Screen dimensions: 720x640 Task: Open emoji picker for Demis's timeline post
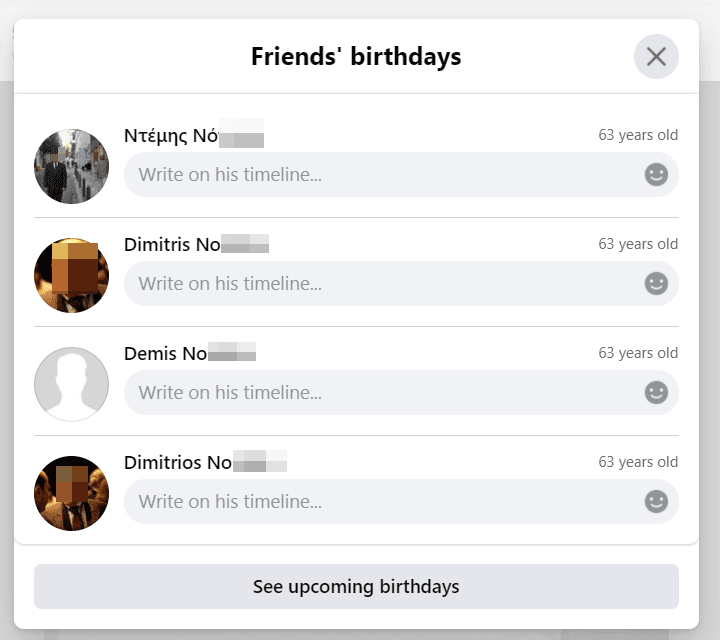(656, 393)
